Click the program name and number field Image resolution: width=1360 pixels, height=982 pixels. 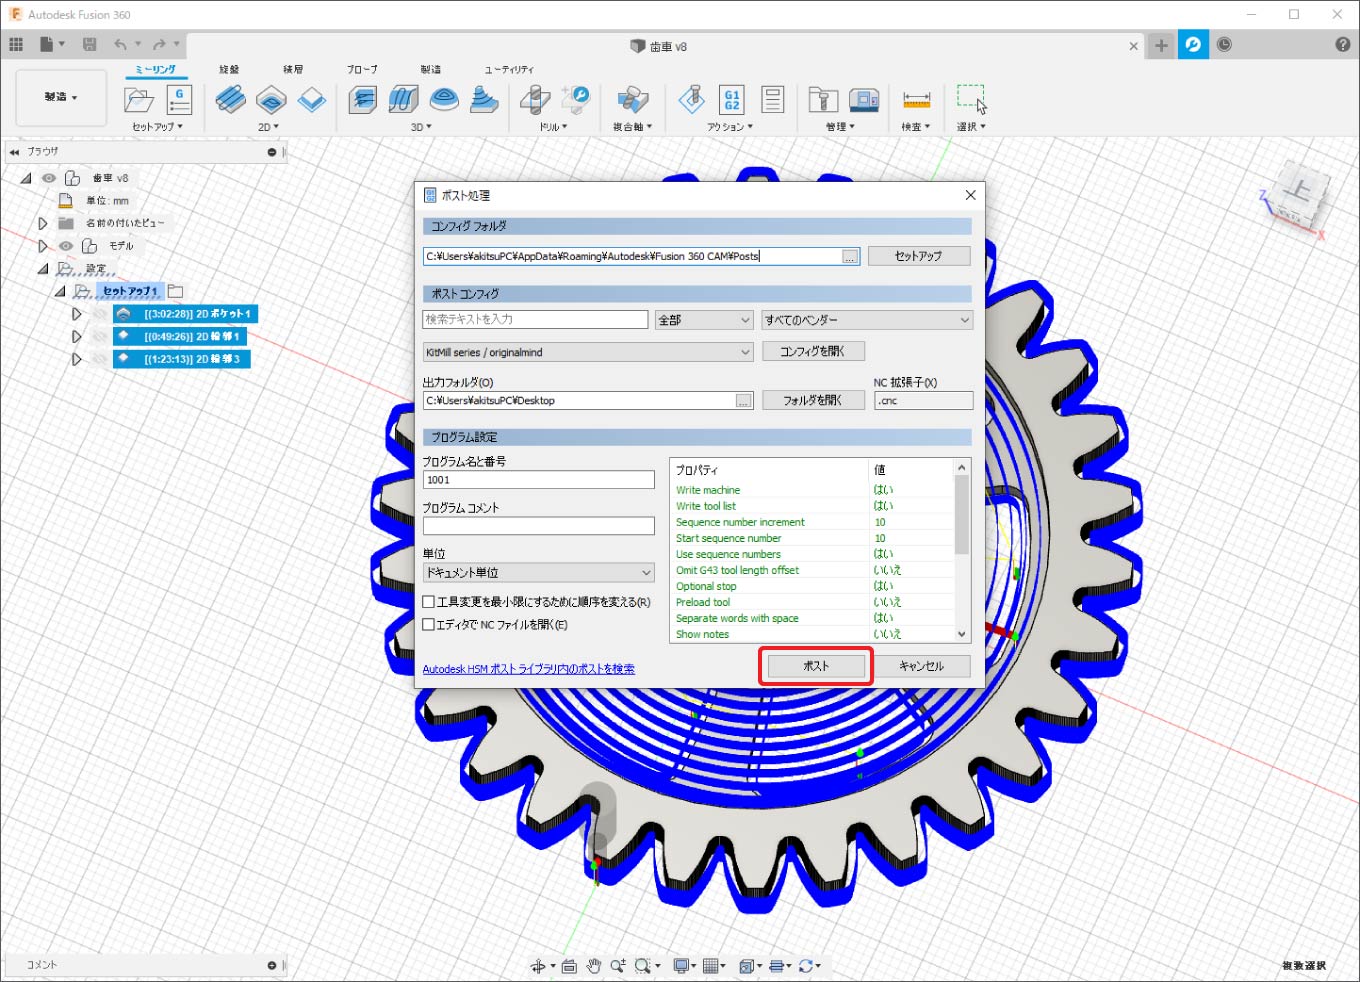pyautogui.click(x=539, y=480)
